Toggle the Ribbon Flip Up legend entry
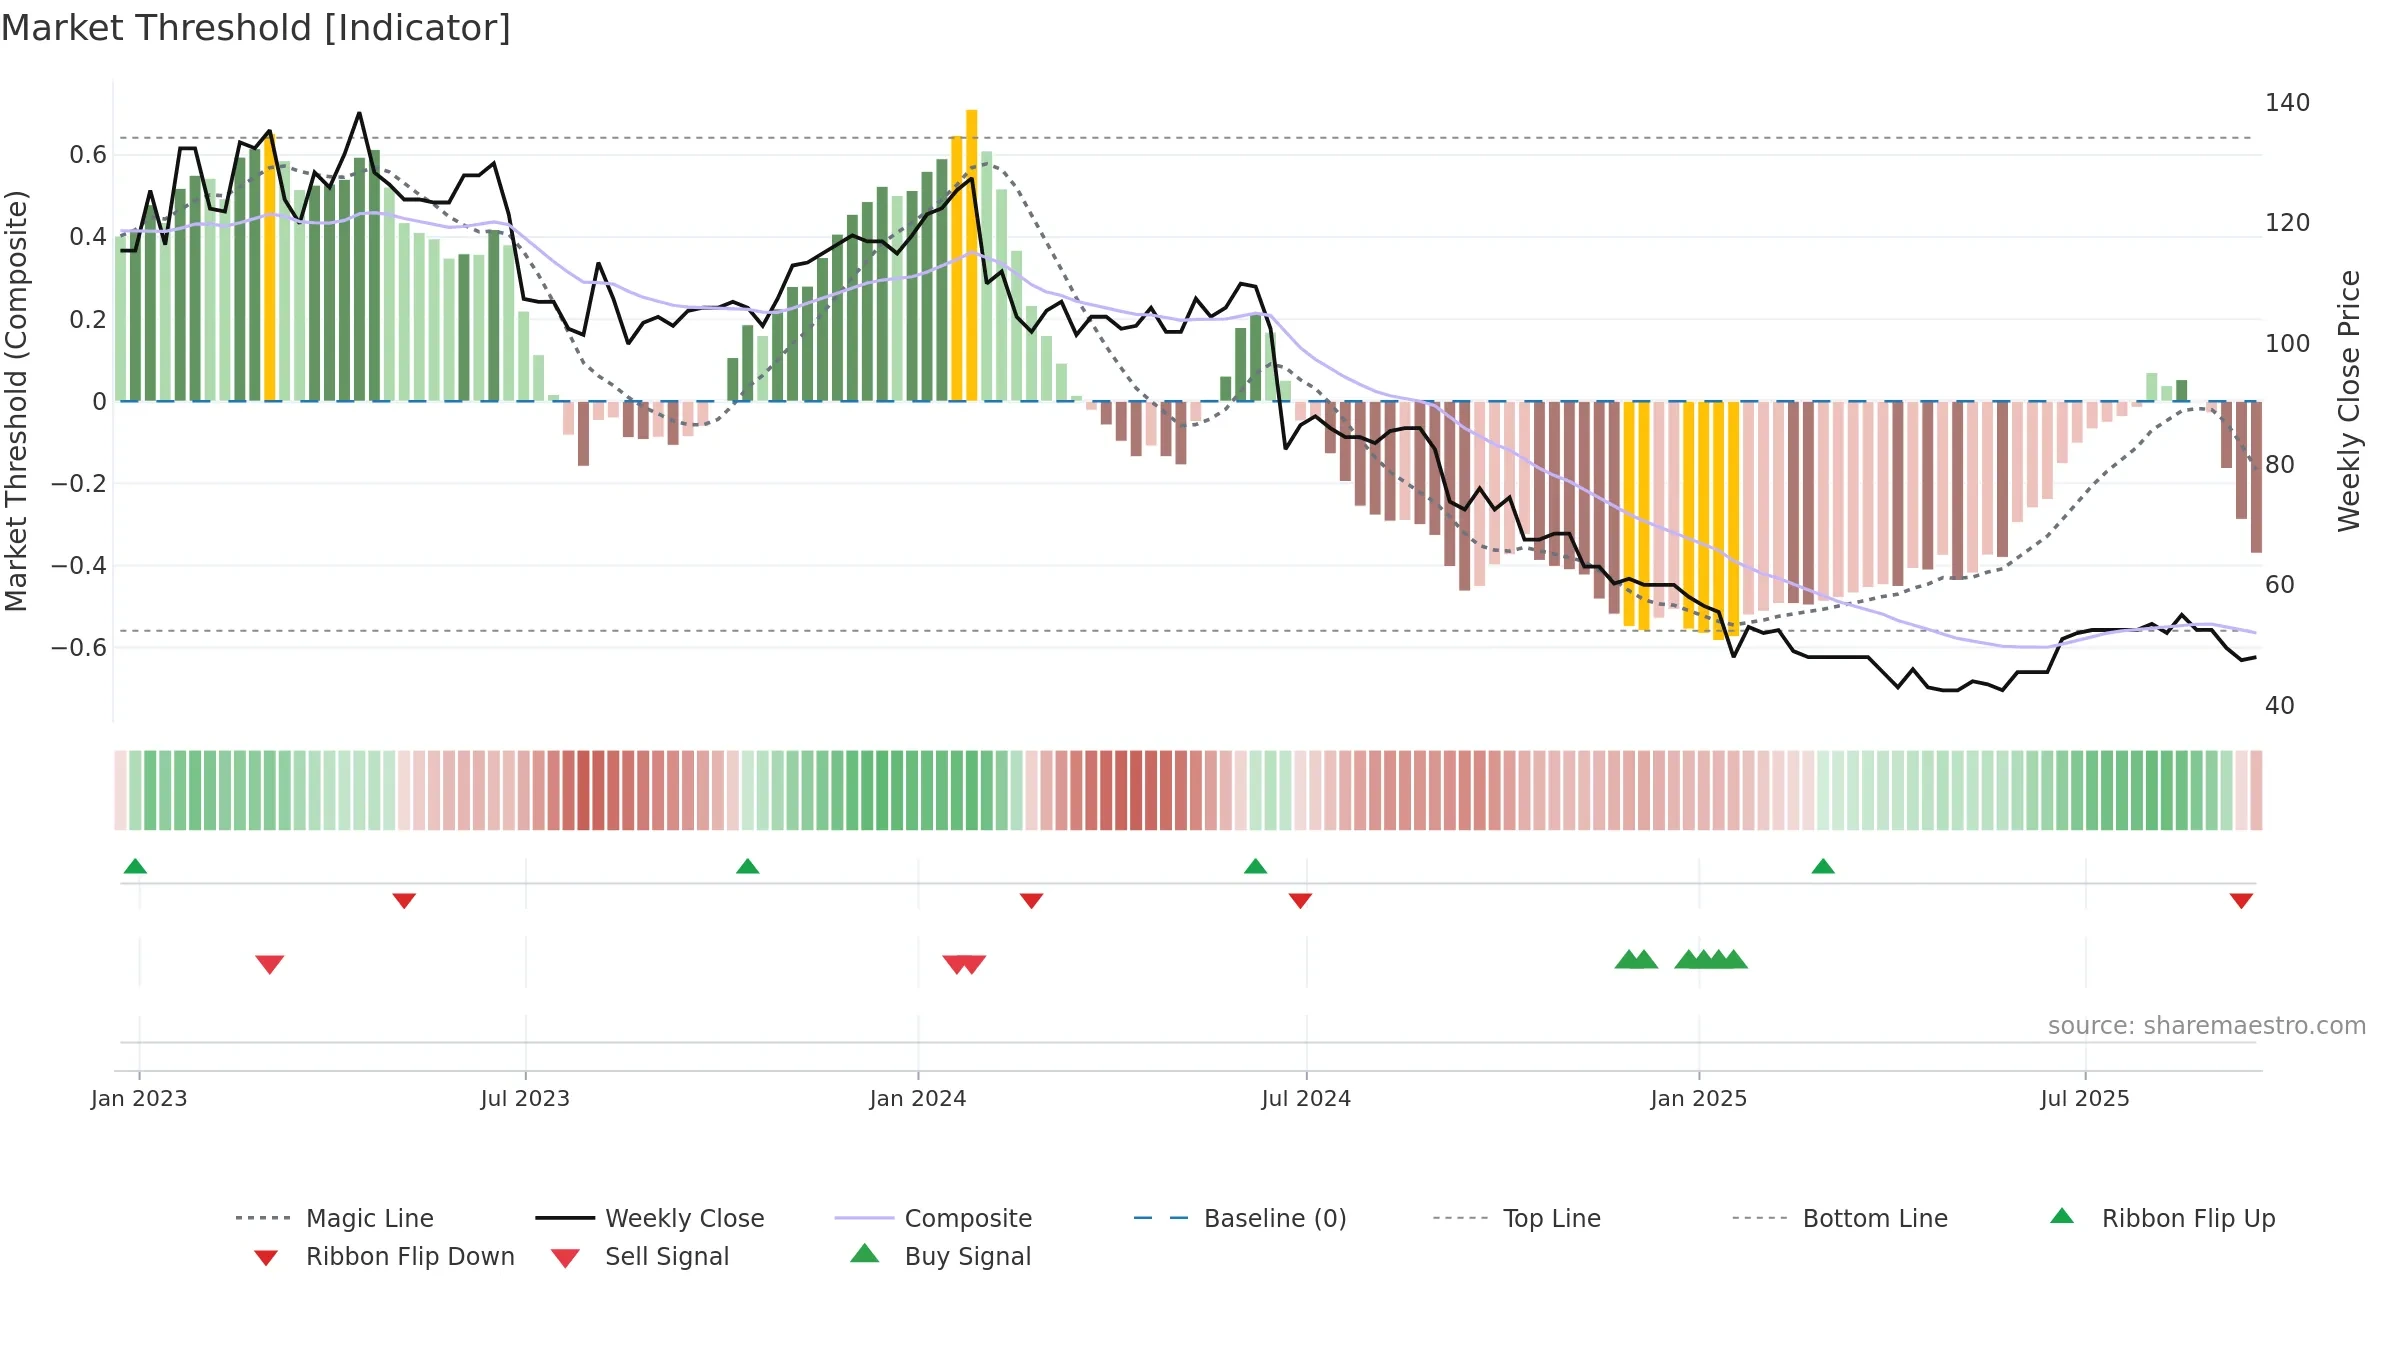Image resolution: width=2400 pixels, height=1350 pixels. click(x=2162, y=1218)
